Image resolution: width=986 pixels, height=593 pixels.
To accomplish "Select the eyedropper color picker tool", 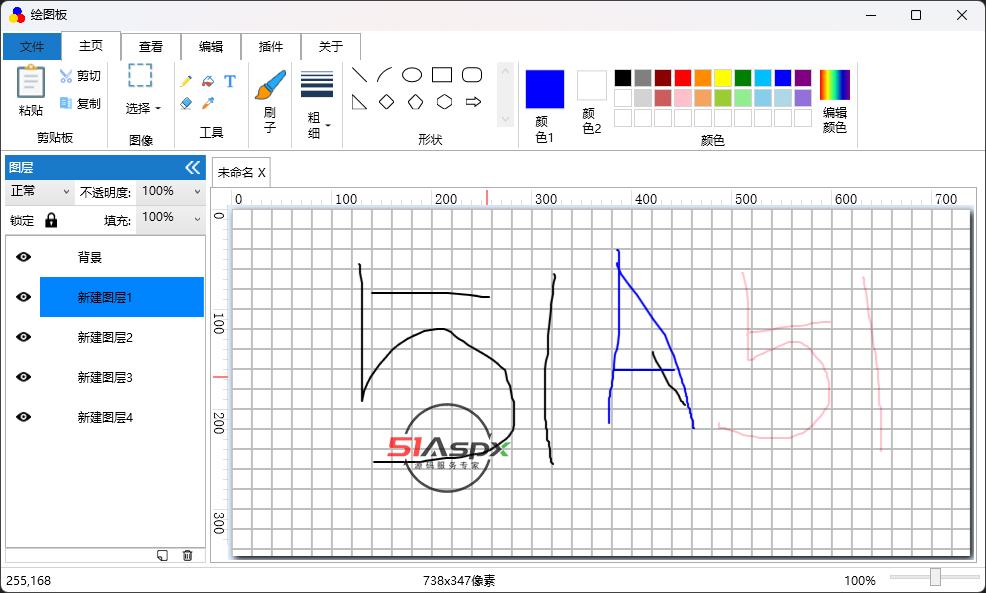I will pos(208,103).
